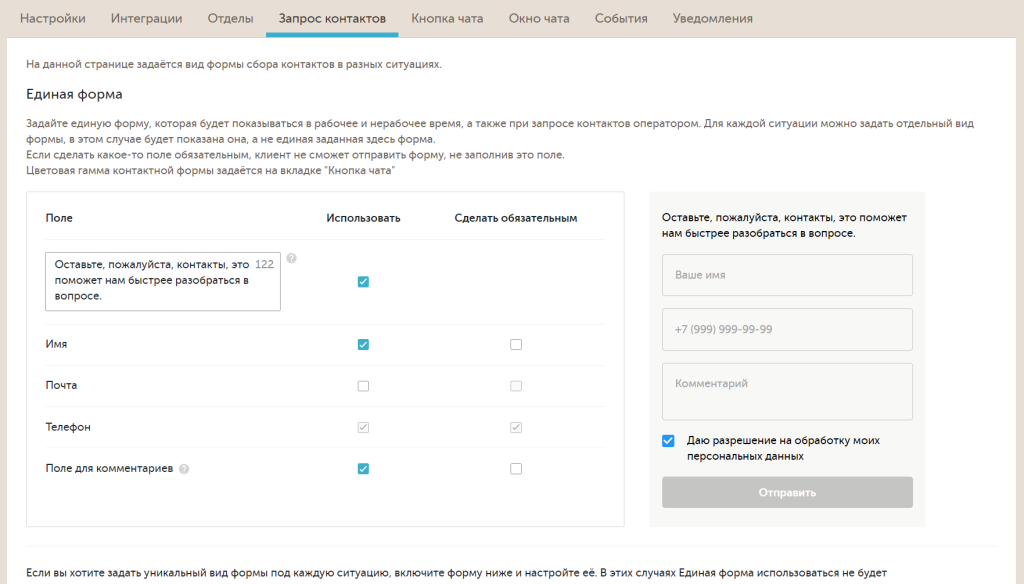Click the Отправить button in preview
Image resolution: width=1024 pixels, height=584 pixels.
tap(787, 493)
